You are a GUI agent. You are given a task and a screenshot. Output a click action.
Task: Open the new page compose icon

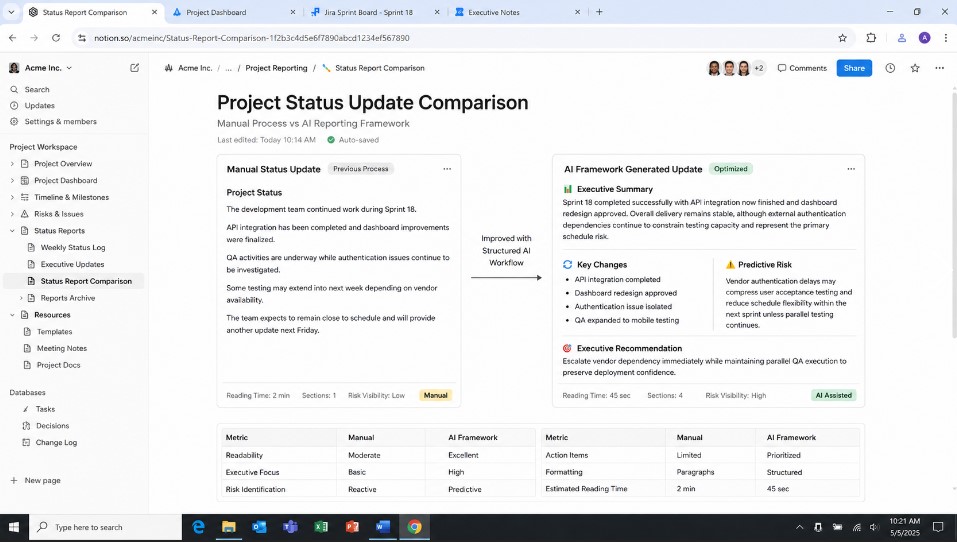(134, 68)
